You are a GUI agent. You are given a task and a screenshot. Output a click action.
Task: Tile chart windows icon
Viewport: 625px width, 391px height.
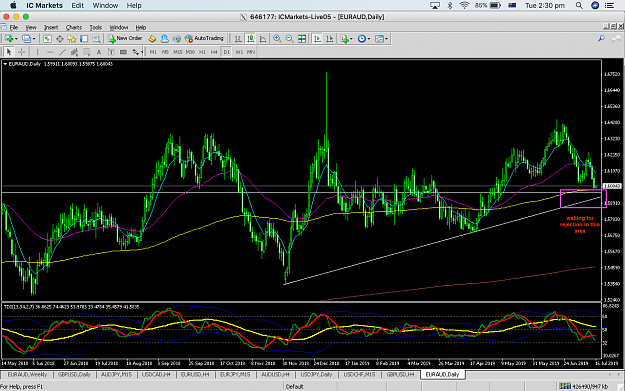pyautogui.click(x=302, y=39)
